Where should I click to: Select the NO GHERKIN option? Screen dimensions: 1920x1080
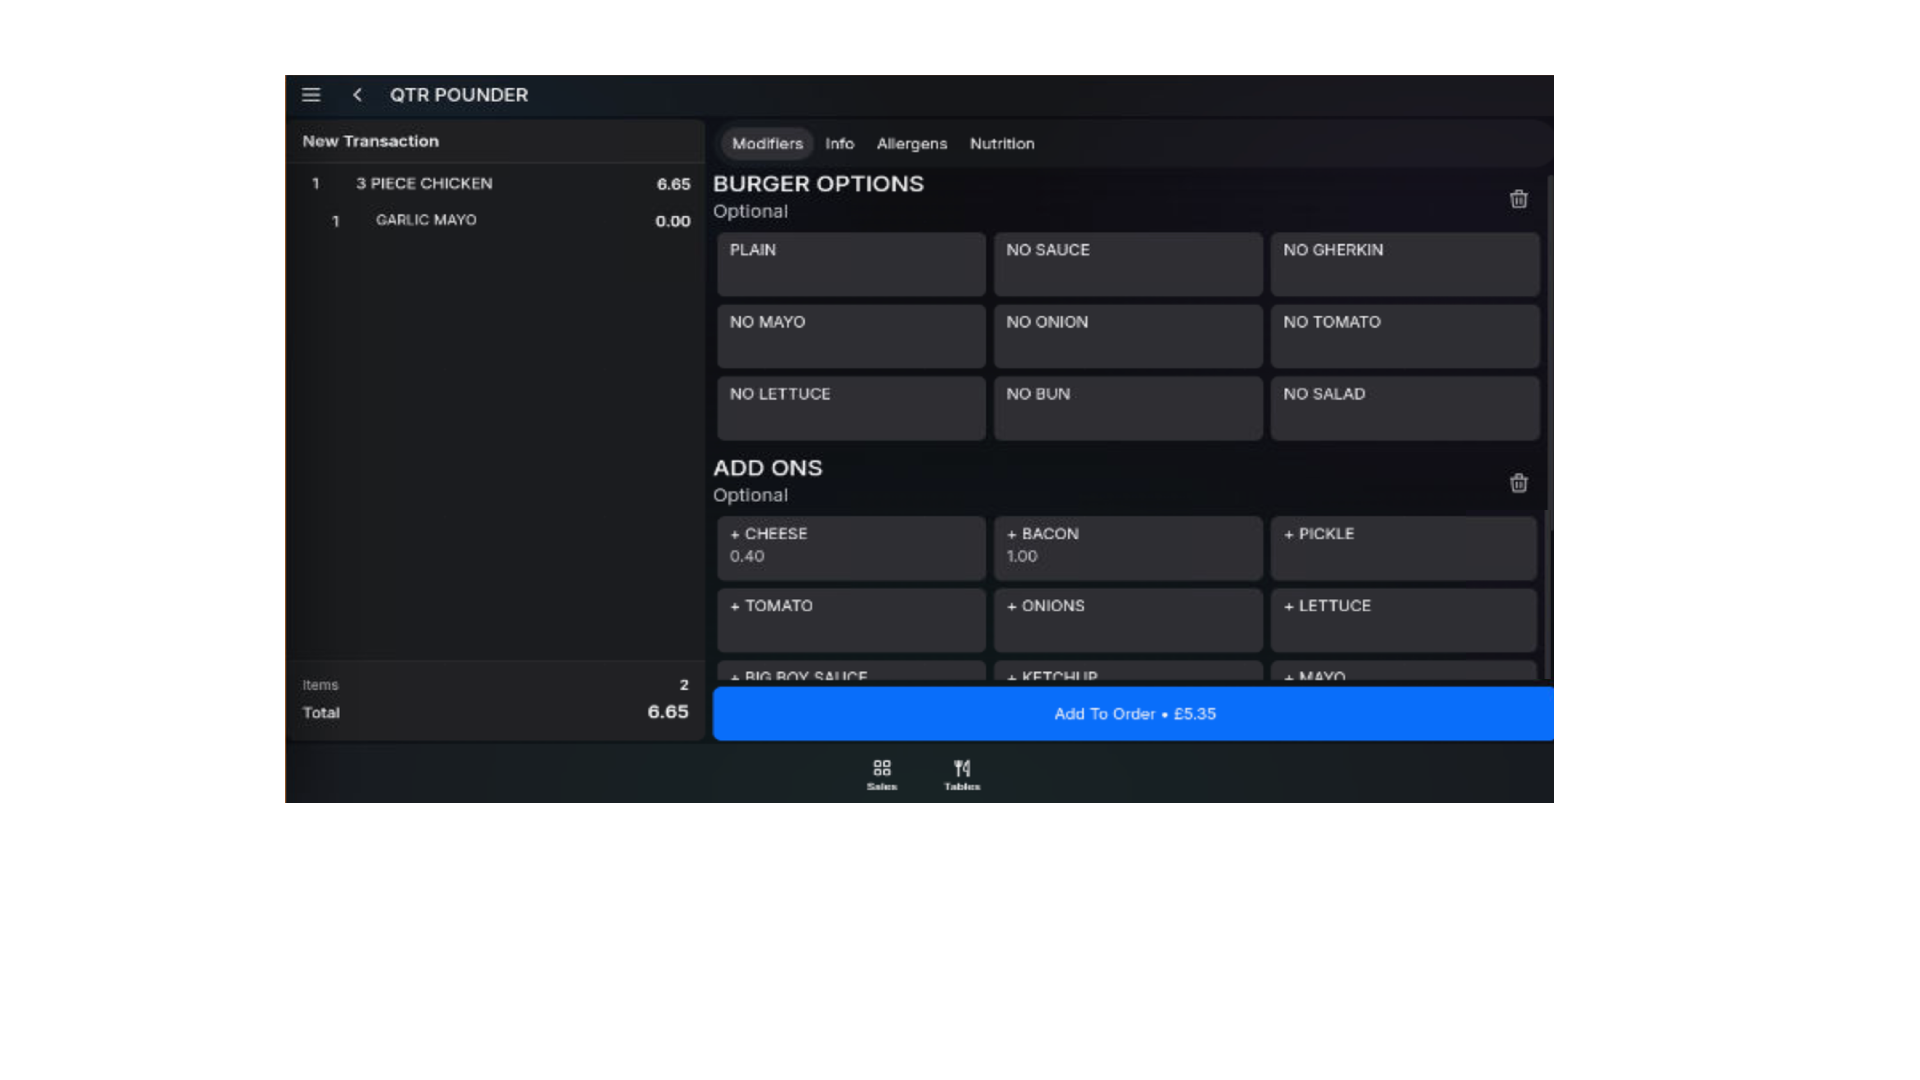[1405, 264]
